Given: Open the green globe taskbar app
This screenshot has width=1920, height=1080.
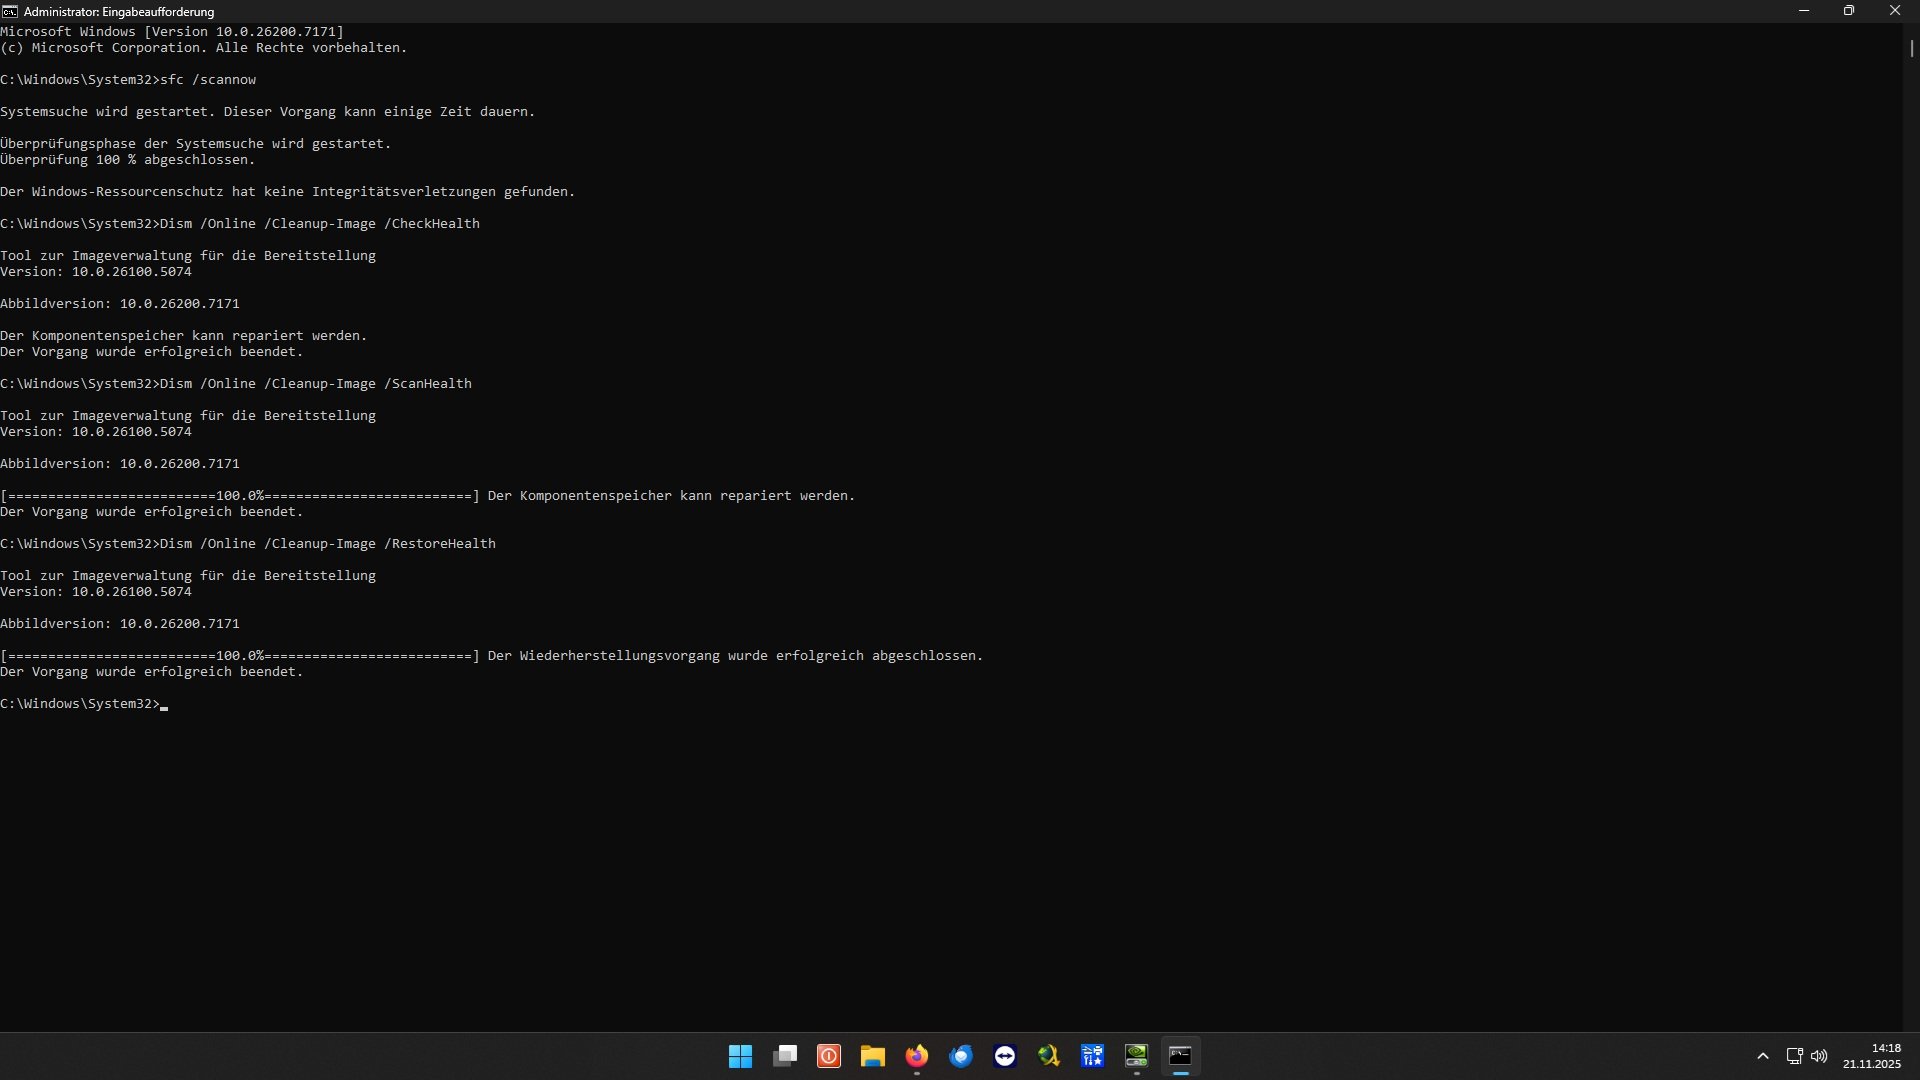Looking at the screenshot, I should (x=1049, y=1056).
